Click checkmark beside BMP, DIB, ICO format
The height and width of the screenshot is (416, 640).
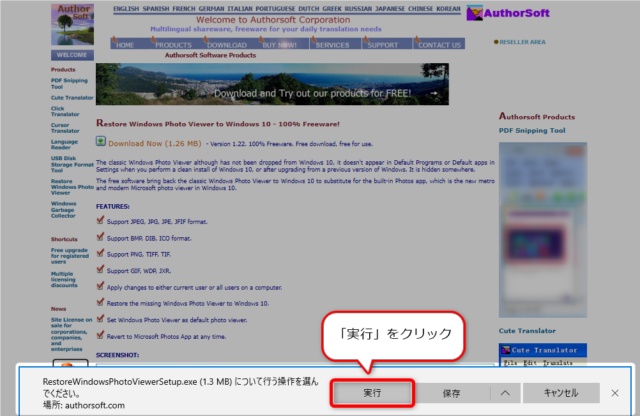(x=100, y=237)
